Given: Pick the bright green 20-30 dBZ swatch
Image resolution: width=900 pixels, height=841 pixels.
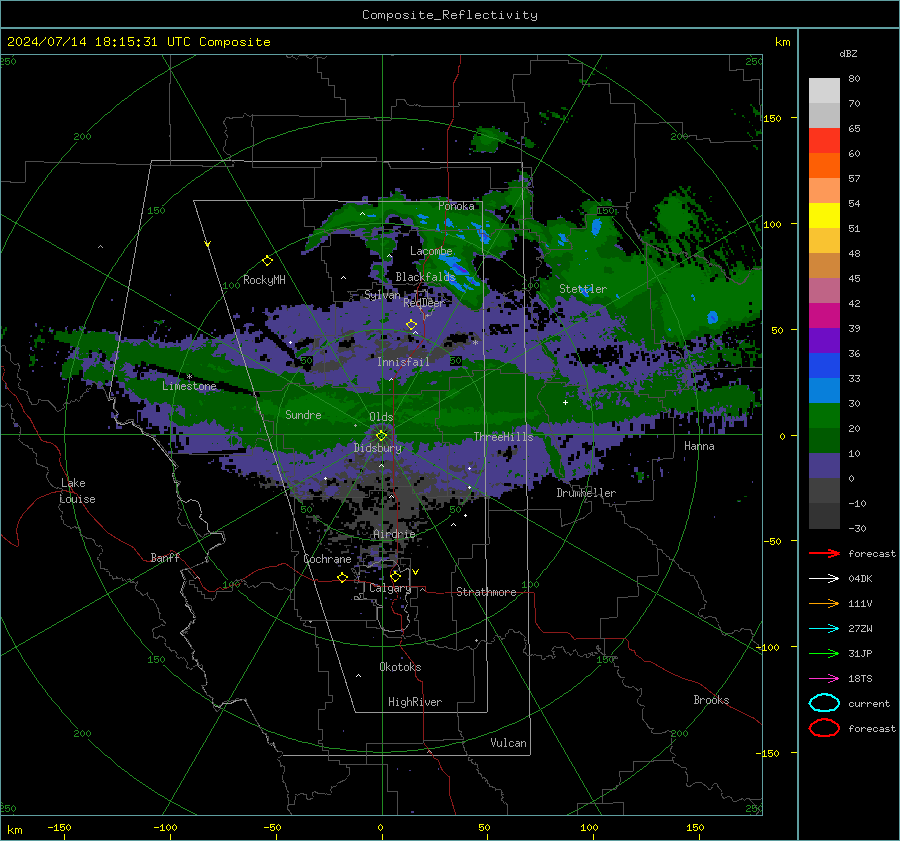Looking at the screenshot, I should click(824, 416).
